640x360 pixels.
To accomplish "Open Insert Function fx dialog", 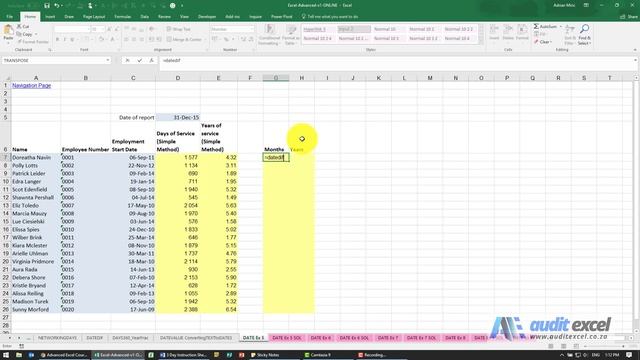I will coord(151,60).
